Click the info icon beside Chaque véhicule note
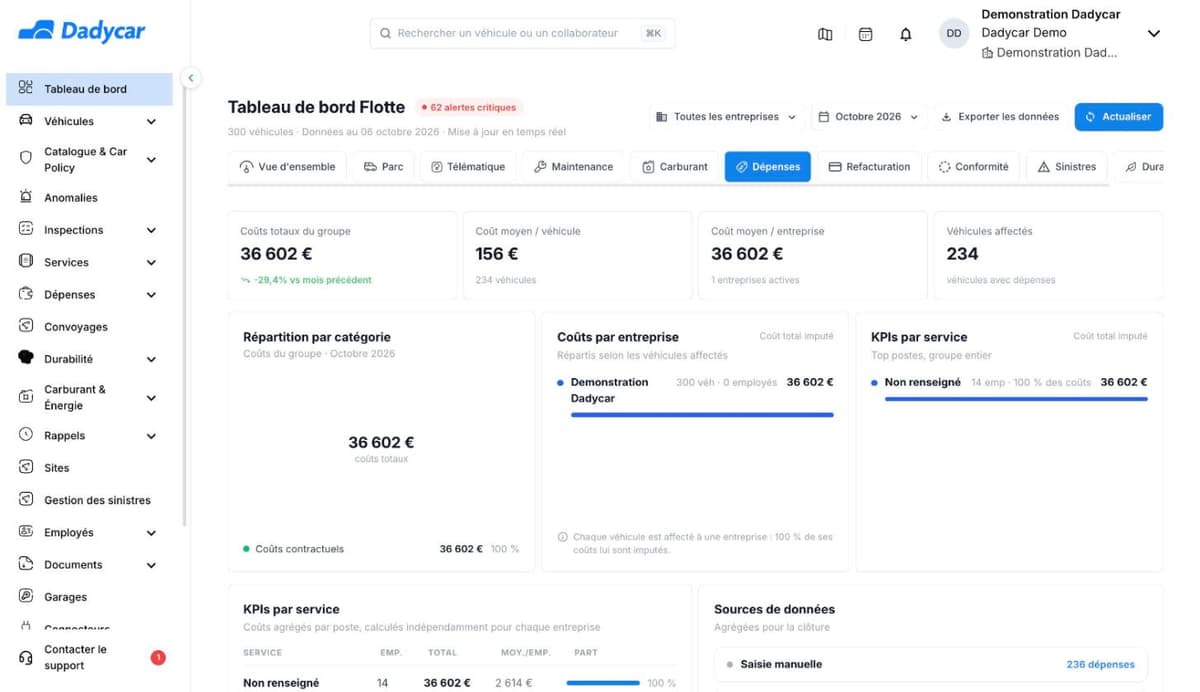Image resolution: width=1200 pixels, height=692 pixels. (x=562, y=537)
